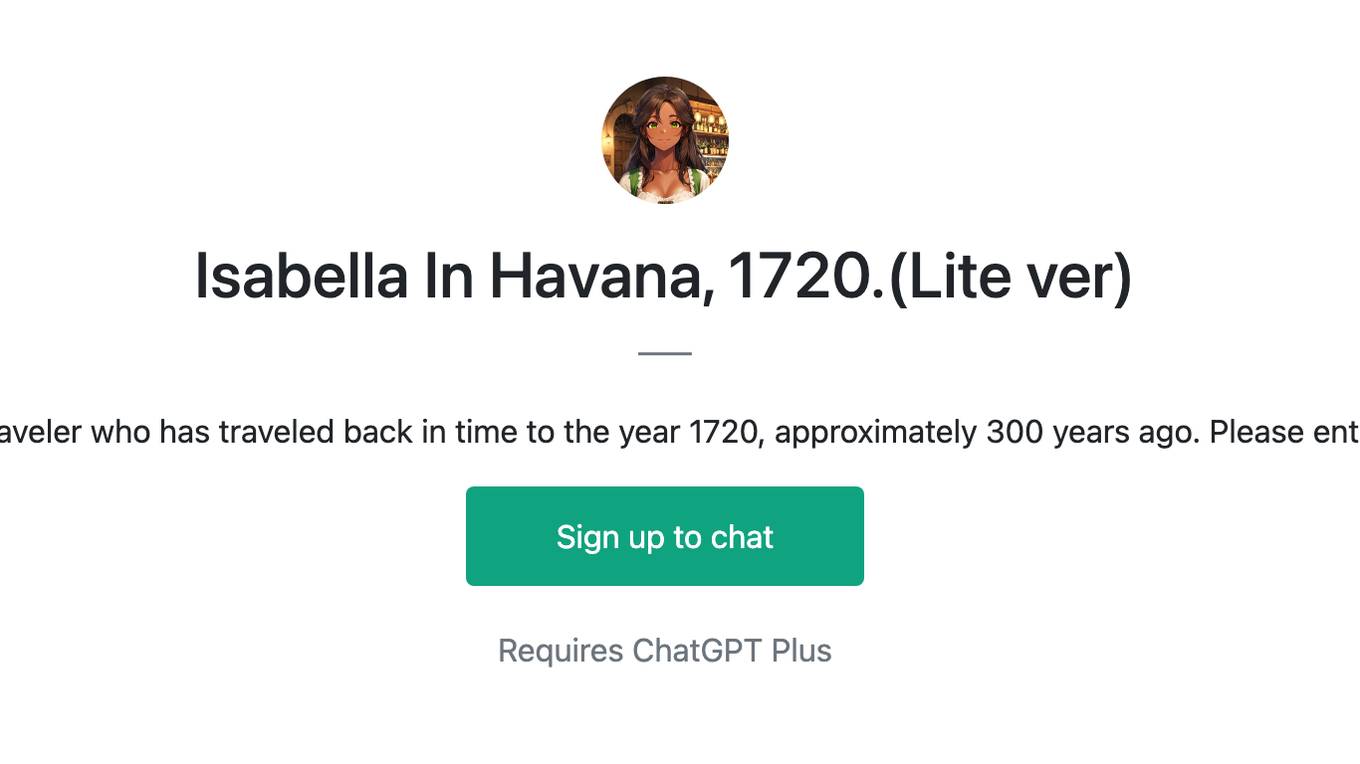Click the bottle shelf in the avatar background

coord(709,138)
